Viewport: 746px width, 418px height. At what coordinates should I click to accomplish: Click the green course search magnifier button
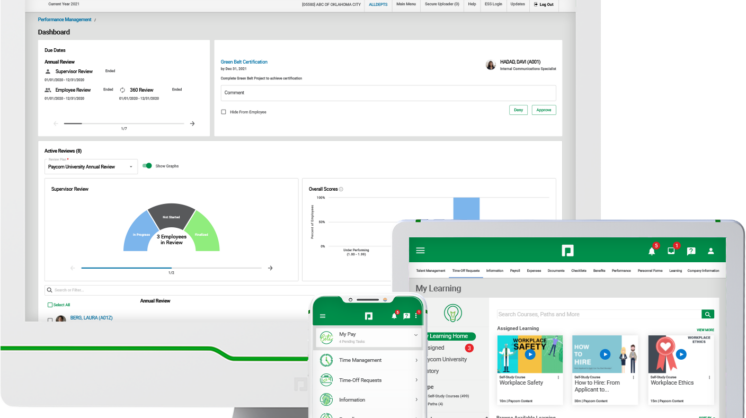point(708,314)
